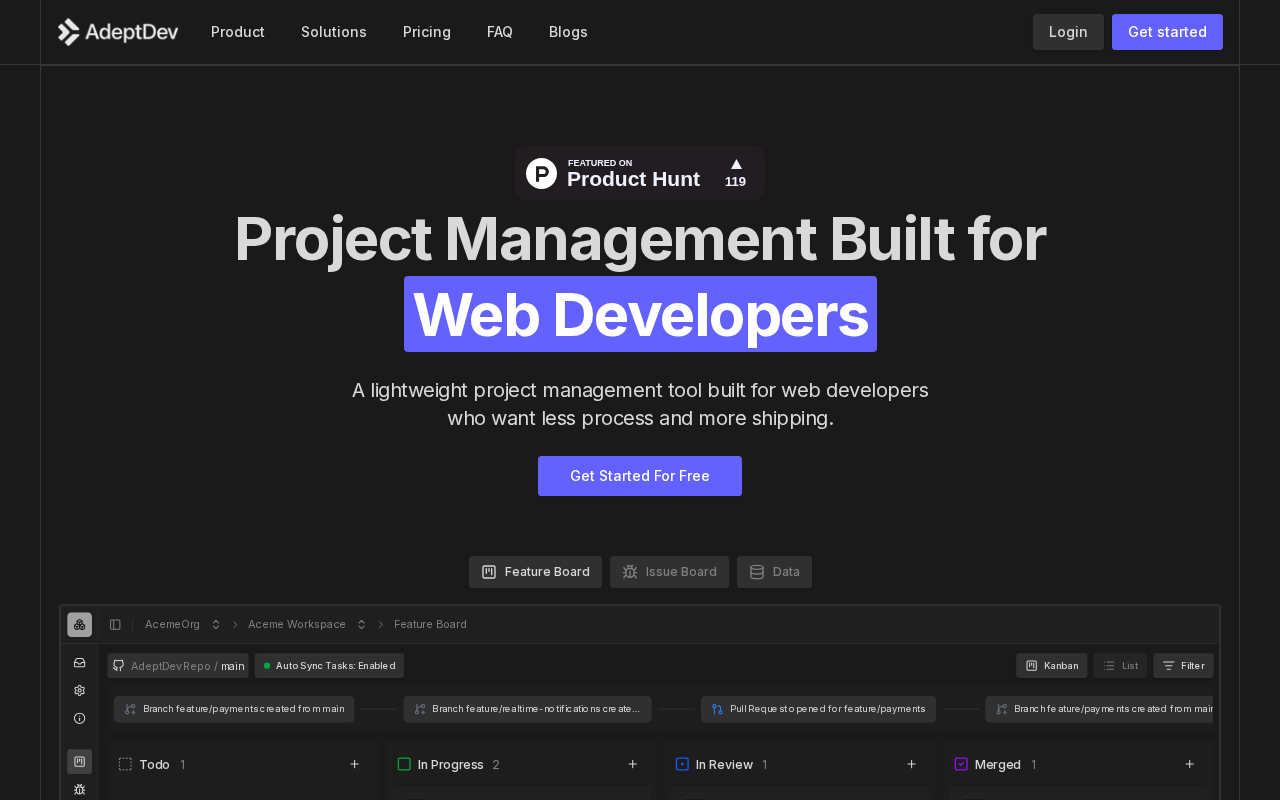The height and width of the screenshot is (800, 1280).
Task: Click the In Review column title
Action: [724, 765]
